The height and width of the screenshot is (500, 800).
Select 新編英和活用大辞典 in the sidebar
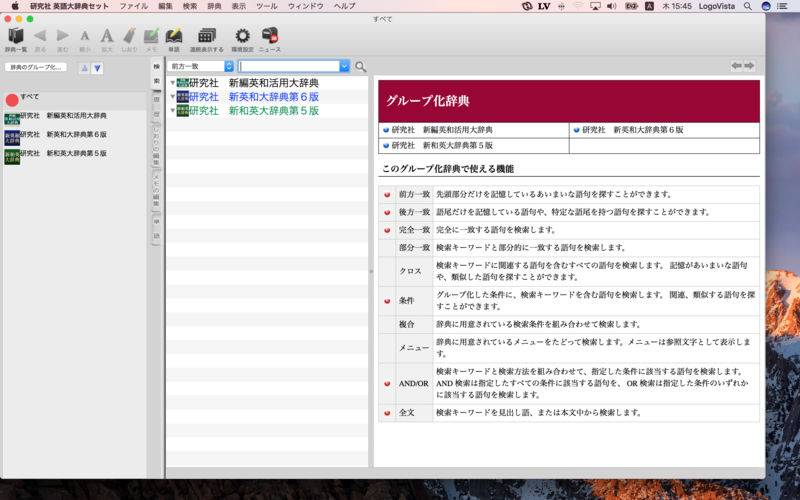click(x=73, y=118)
